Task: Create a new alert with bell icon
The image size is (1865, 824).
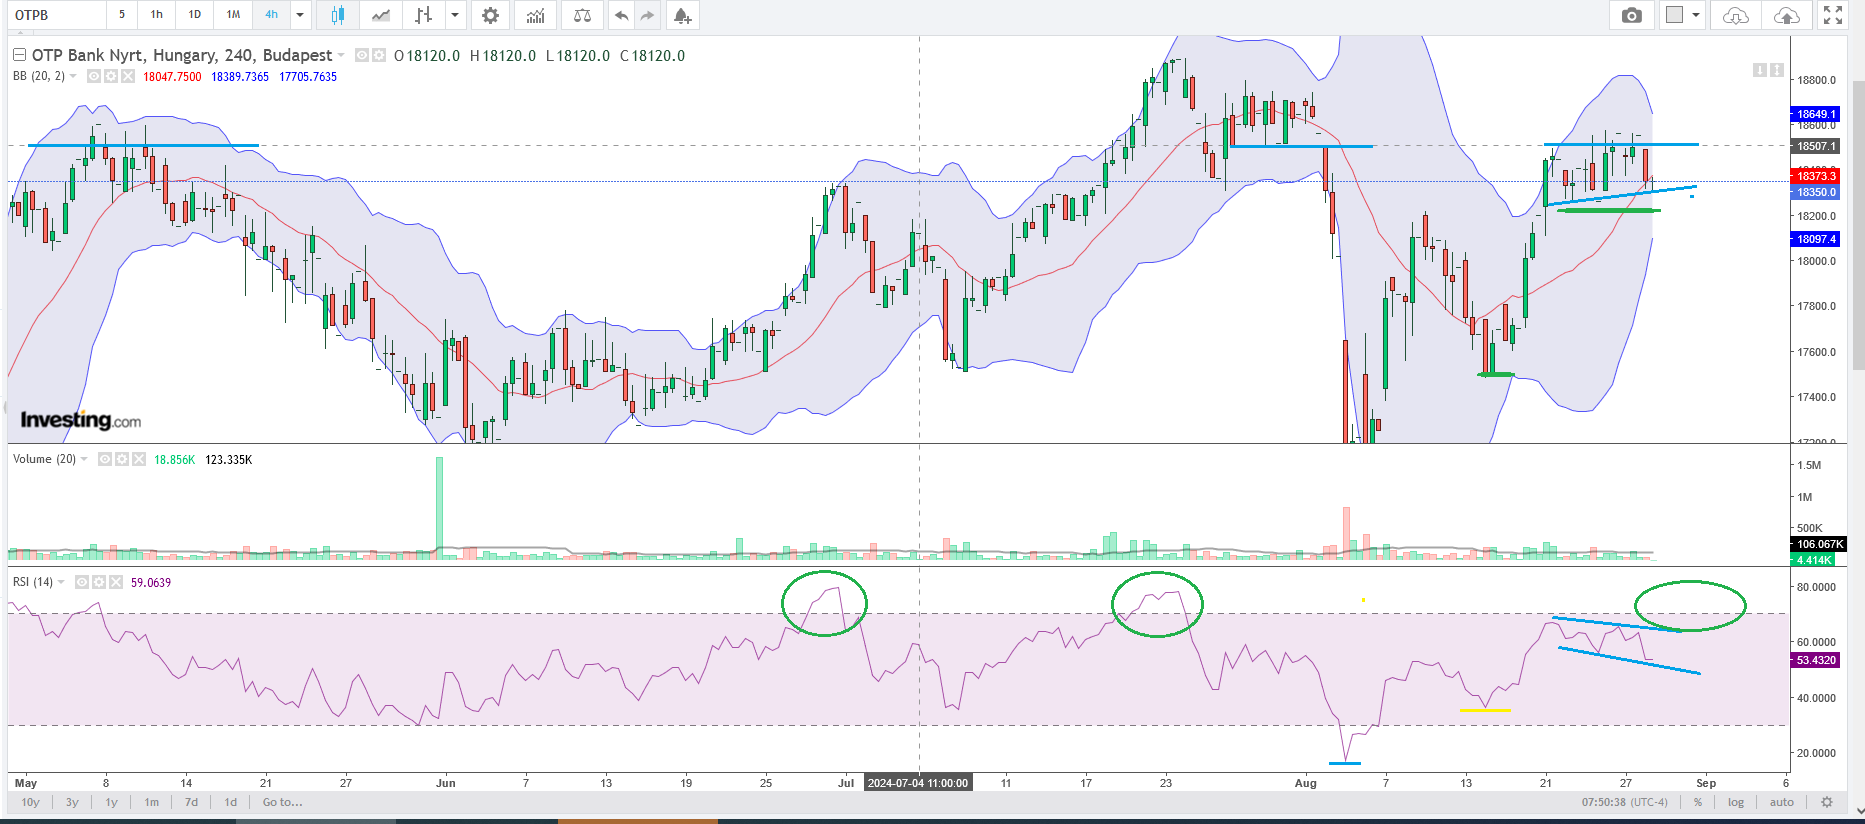Action: (x=682, y=15)
